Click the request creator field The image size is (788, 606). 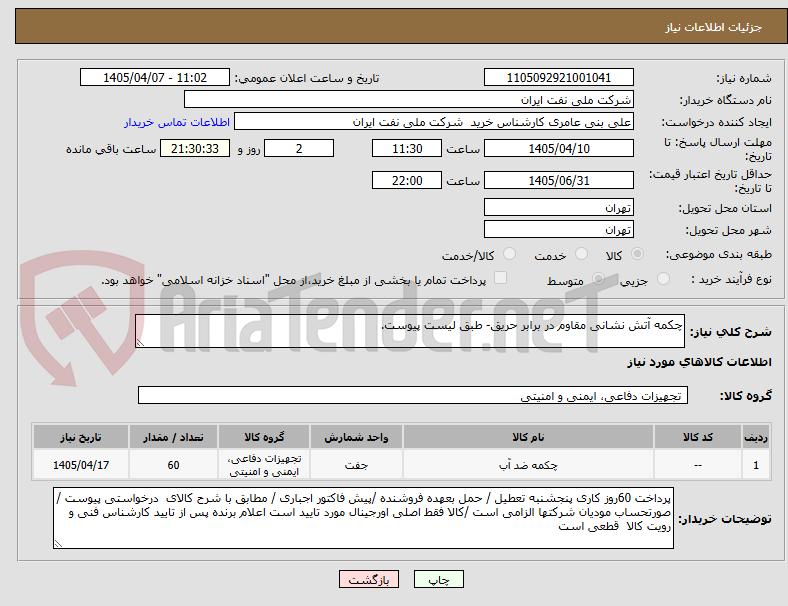coord(434,122)
